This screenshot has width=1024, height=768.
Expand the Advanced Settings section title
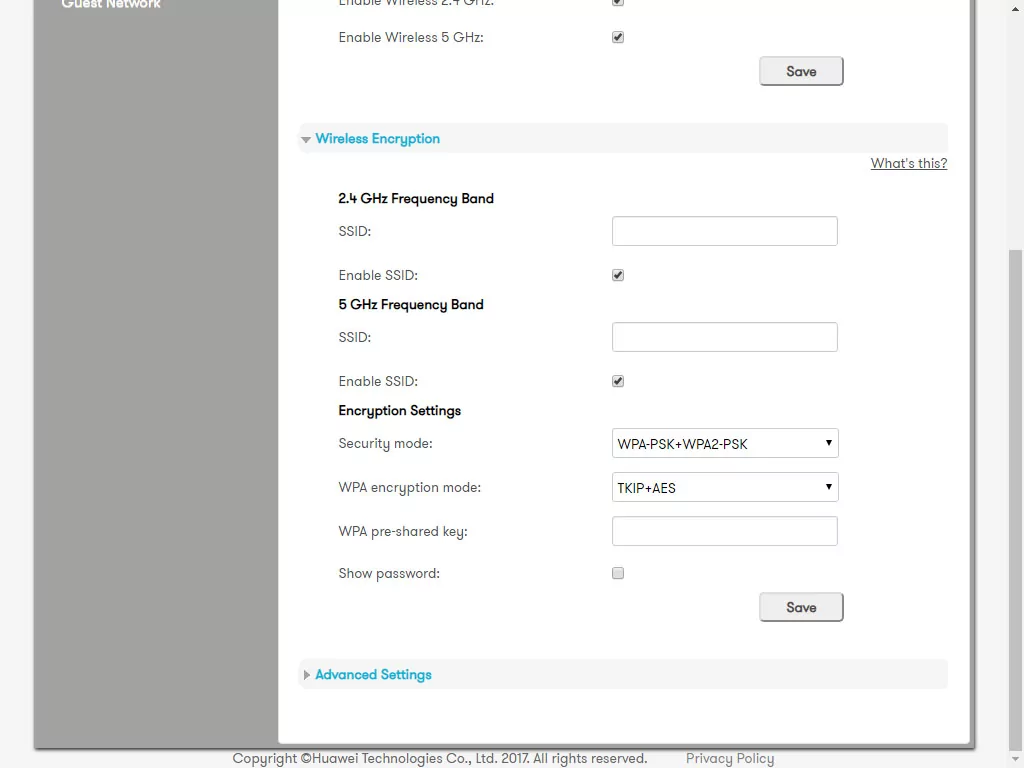tap(373, 675)
